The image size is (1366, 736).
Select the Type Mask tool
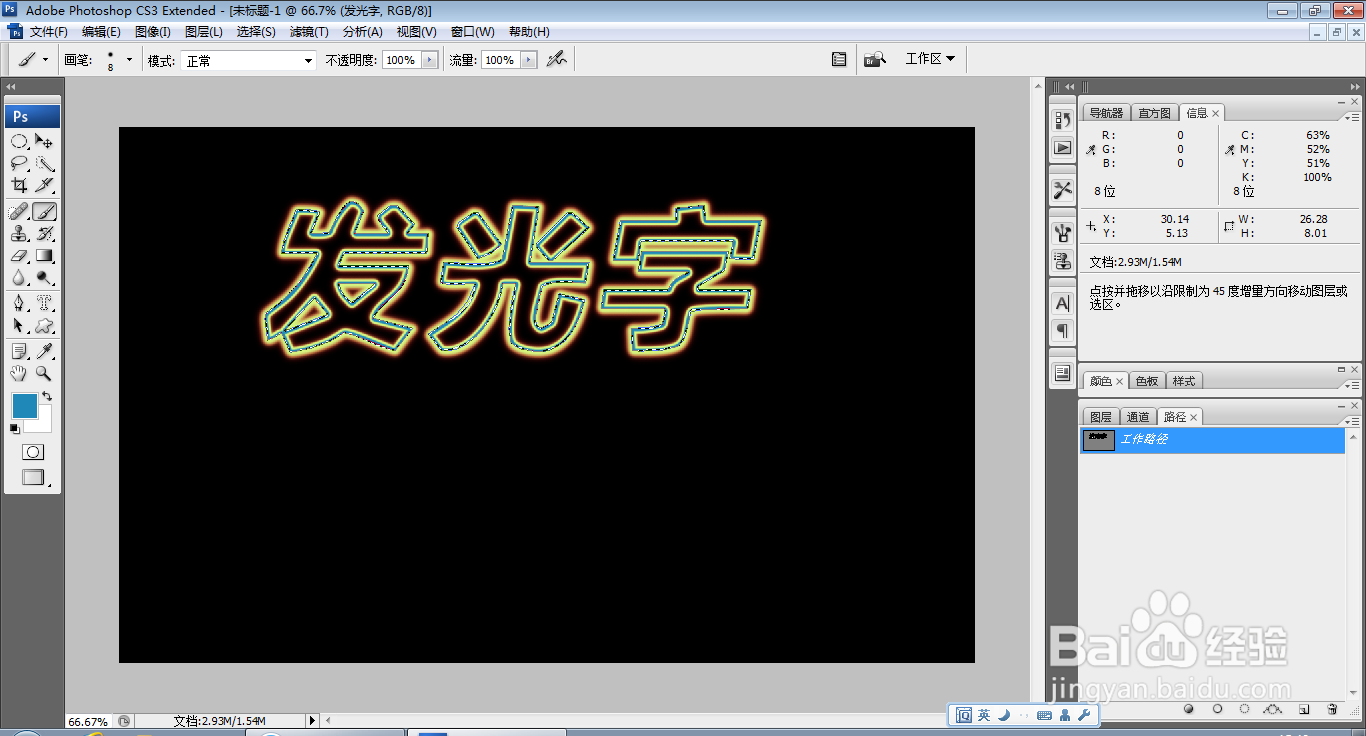pyautogui.click(x=44, y=303)
